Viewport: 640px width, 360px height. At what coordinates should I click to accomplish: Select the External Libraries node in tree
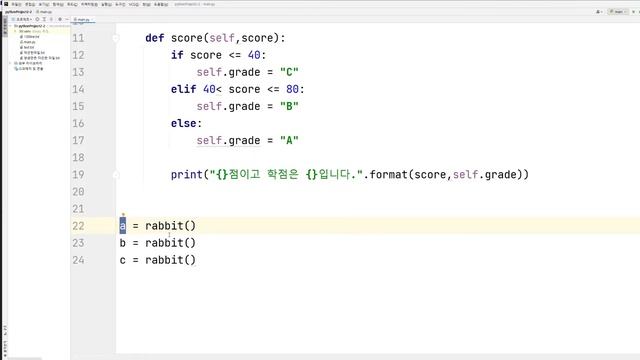pyautogui.click(x=28, y=63)
